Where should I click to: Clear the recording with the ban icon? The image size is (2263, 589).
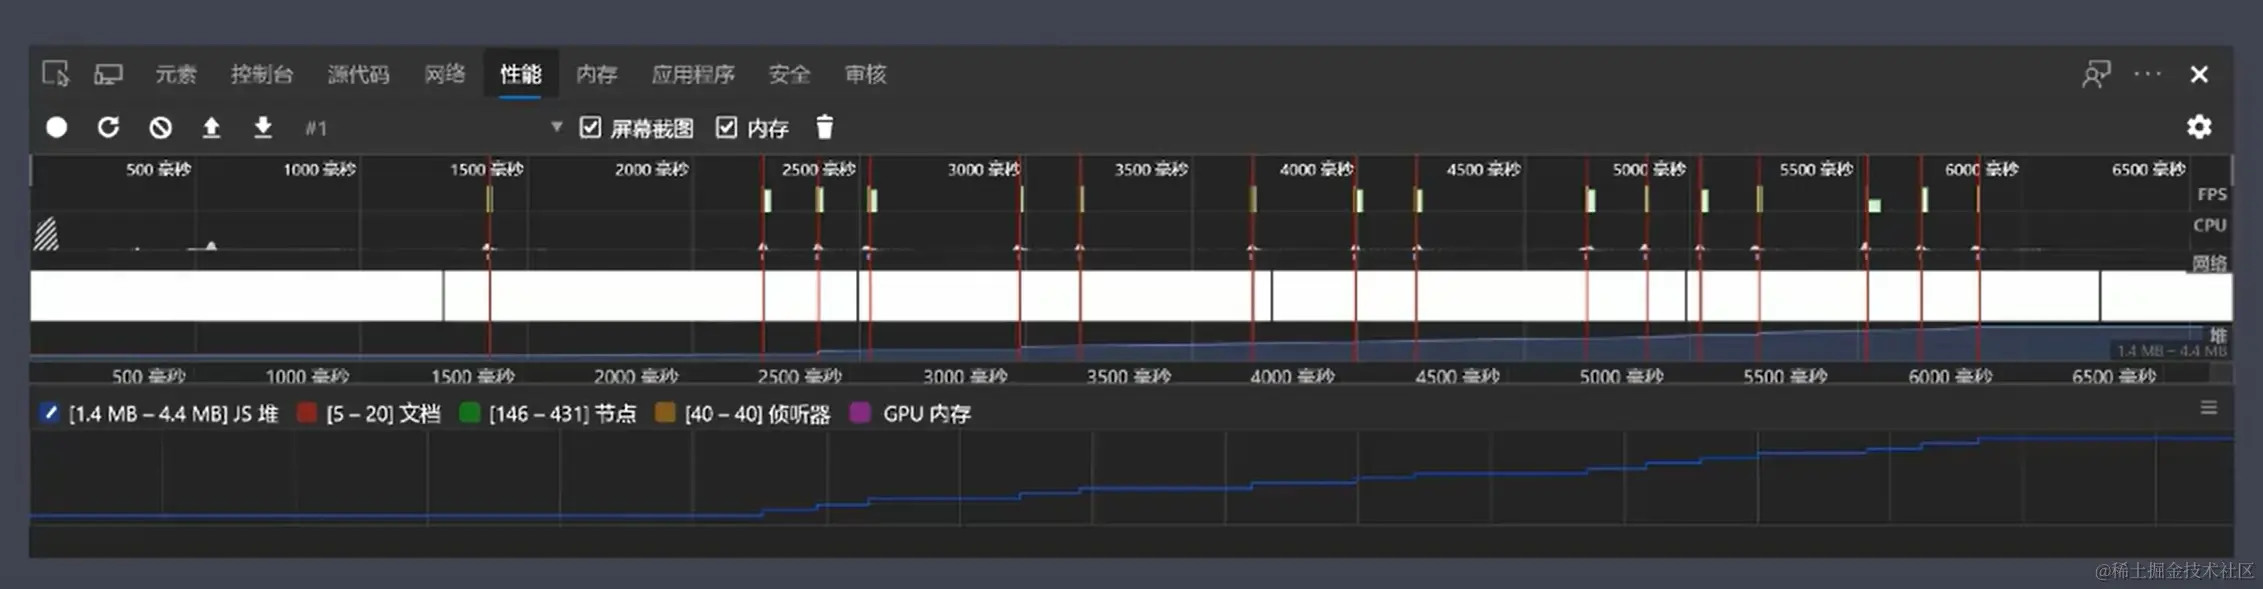(160, 127)
